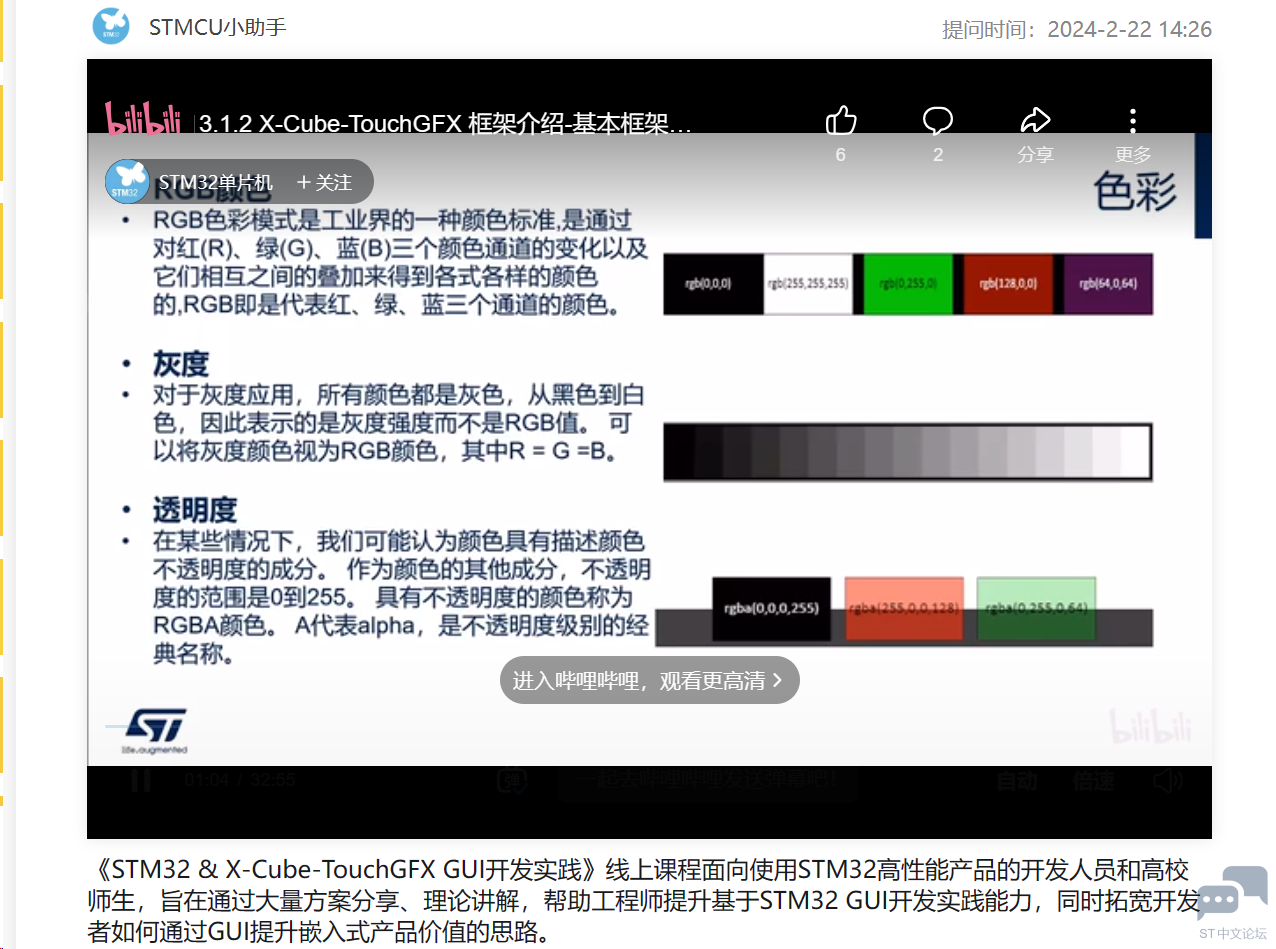The width and height of the screenshot is (1276, 949).
Task: Share the video via 分享 arrow icon
Action: tap(1035, 122)
